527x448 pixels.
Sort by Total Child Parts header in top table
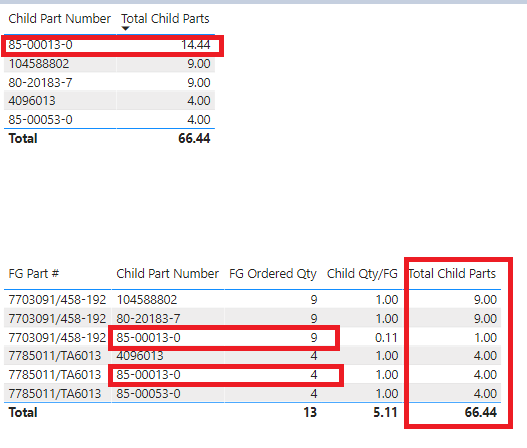165,18
